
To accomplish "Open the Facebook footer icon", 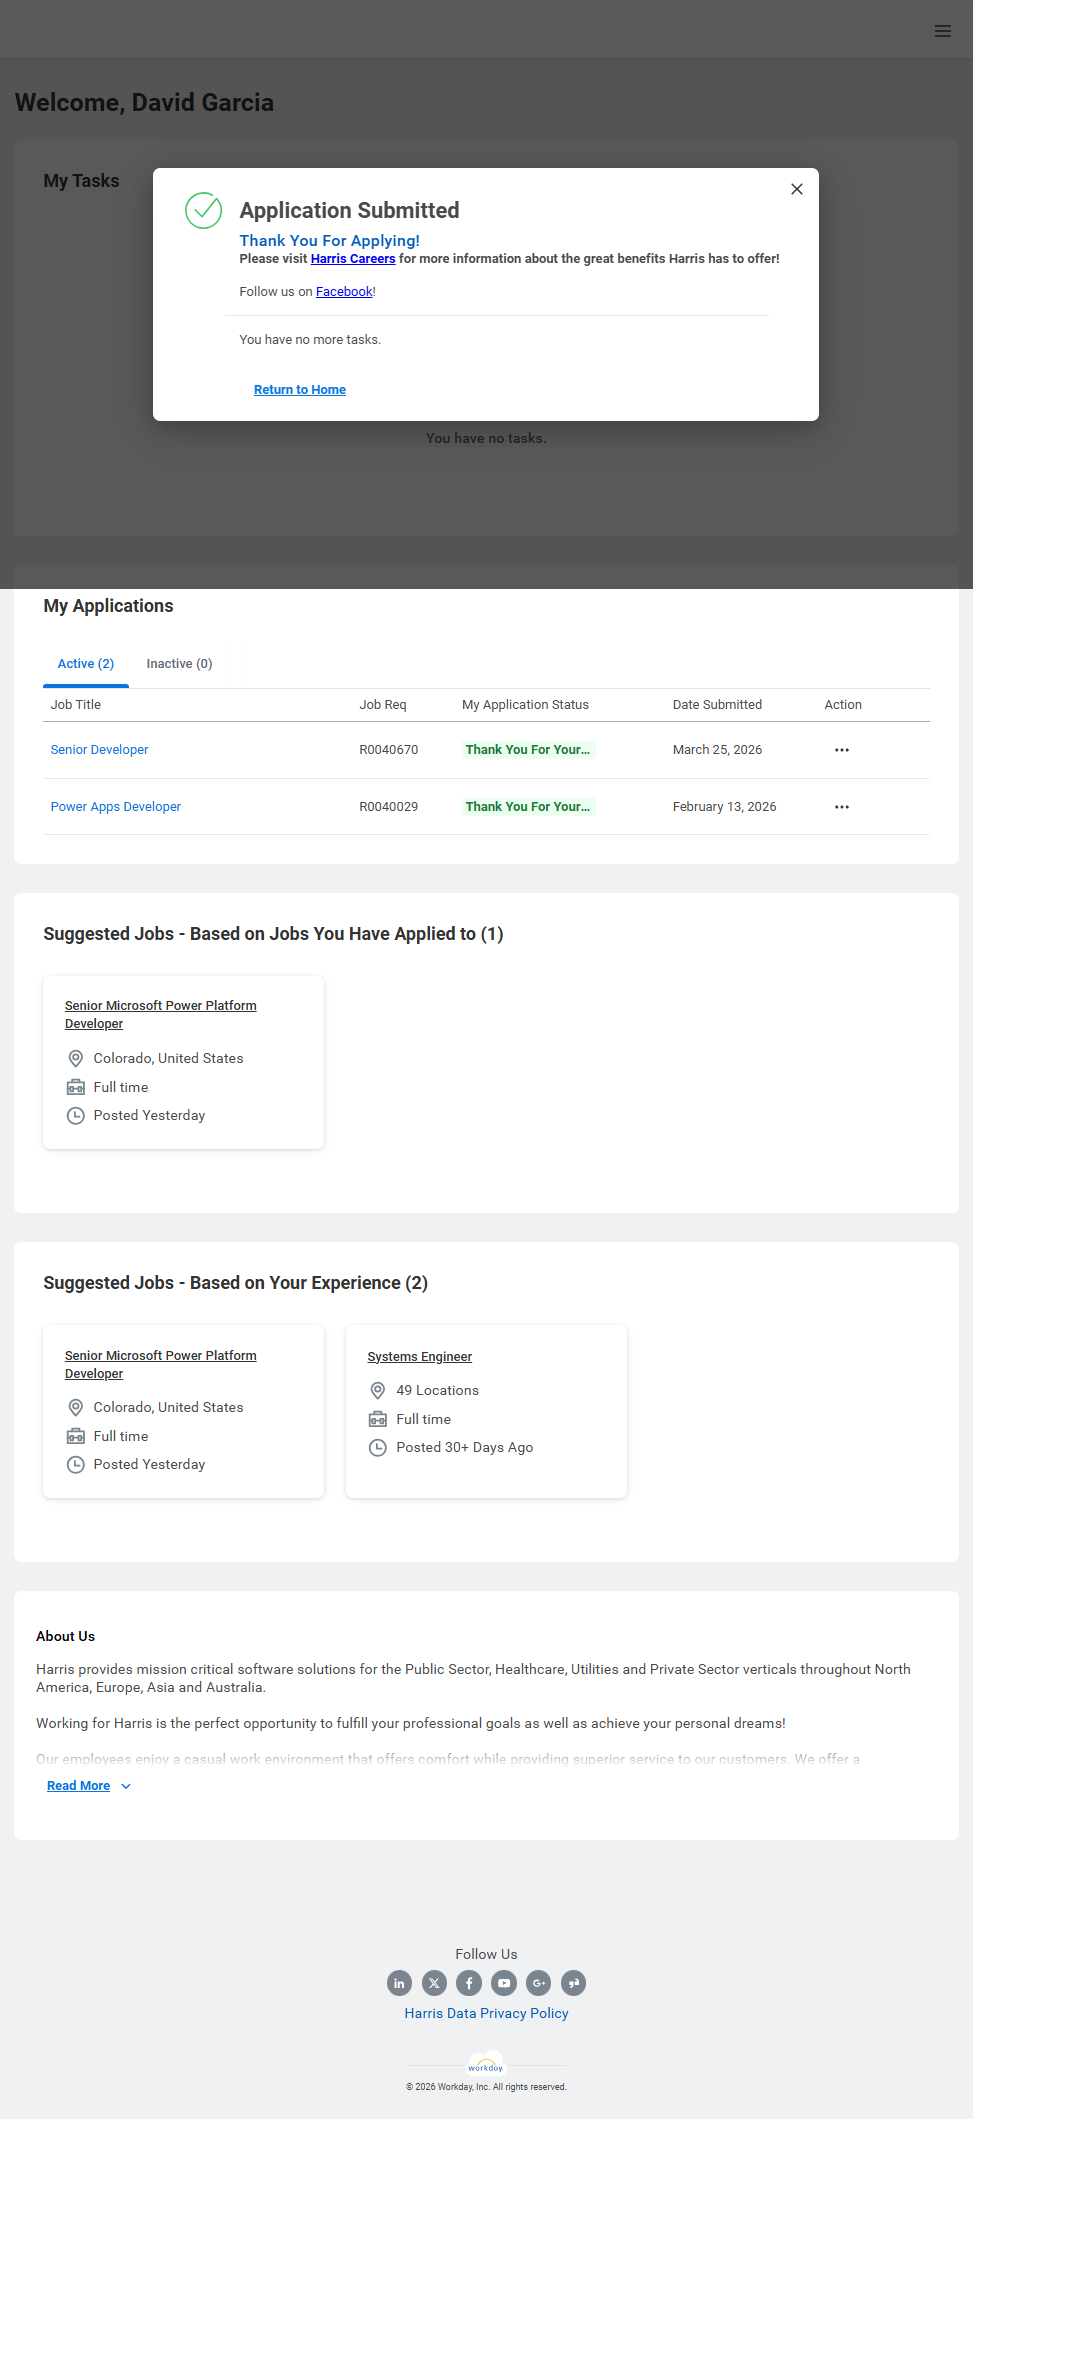I will 469,1983.
